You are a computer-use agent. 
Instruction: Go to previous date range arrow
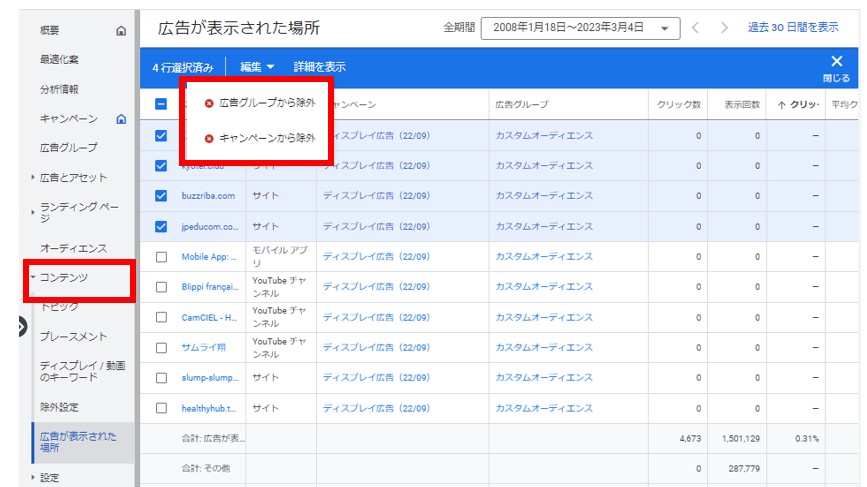696,28
